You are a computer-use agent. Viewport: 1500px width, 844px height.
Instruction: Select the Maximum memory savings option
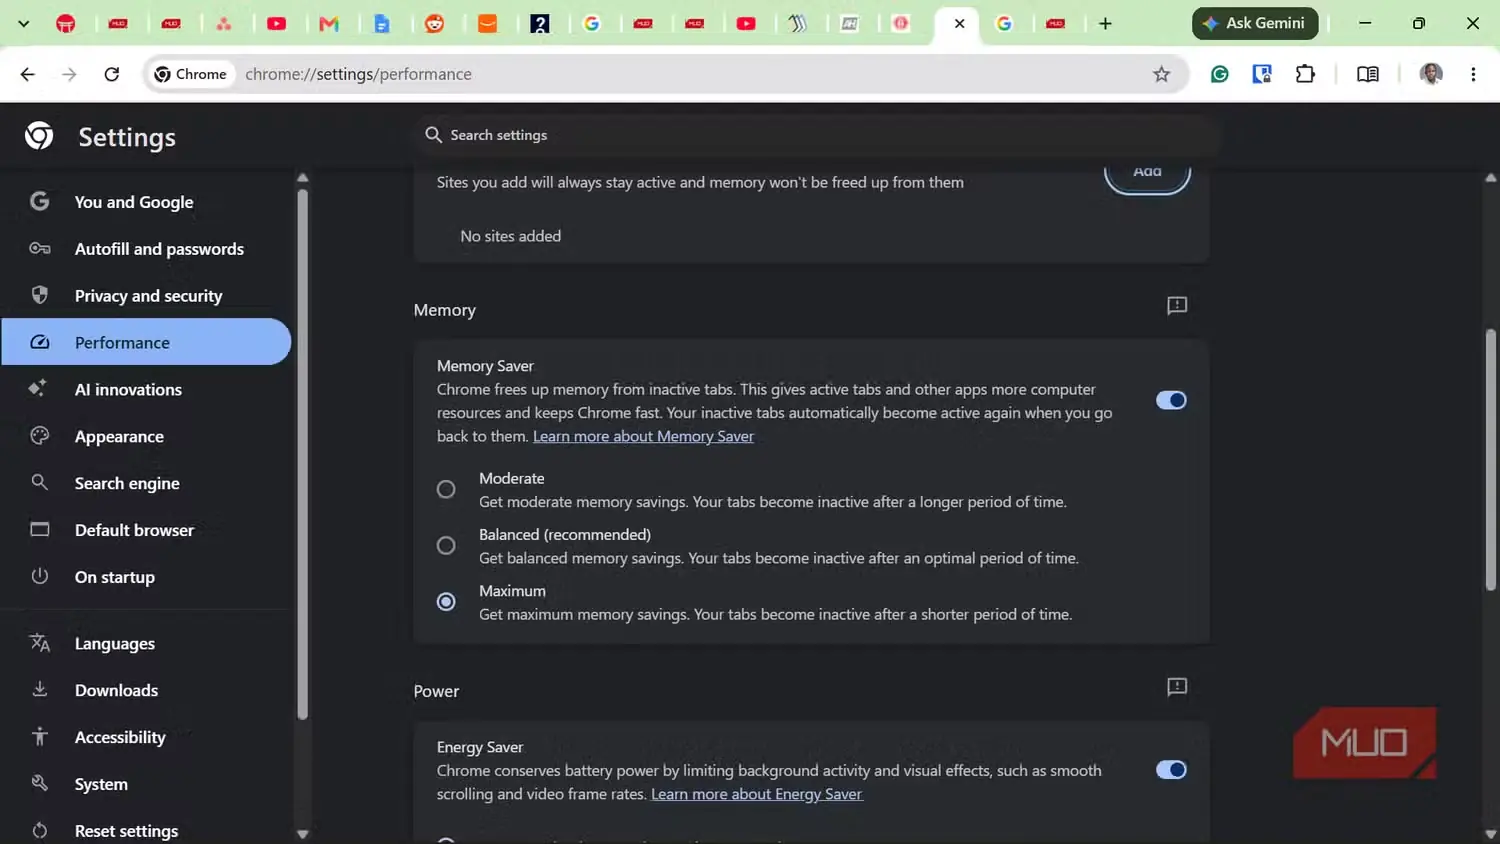(x=446, y=601)
